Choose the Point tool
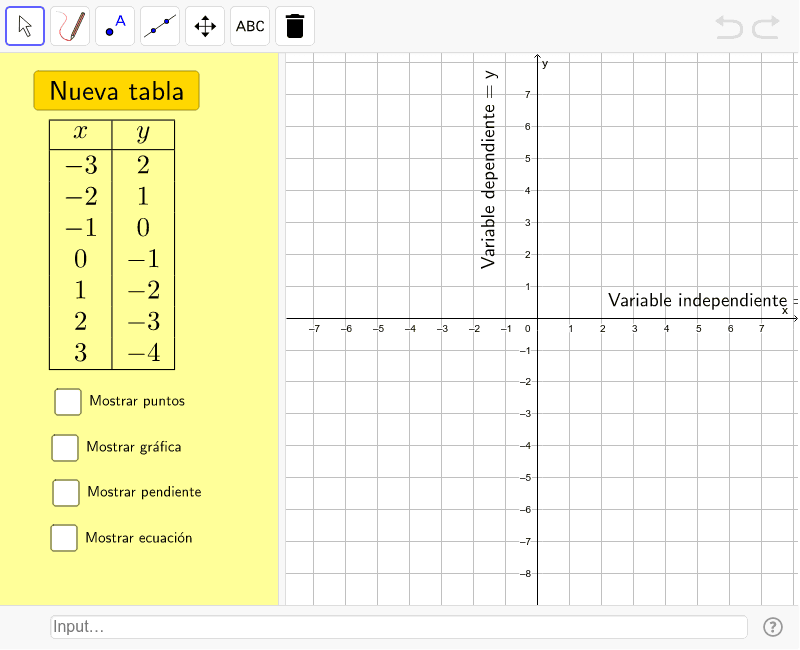800x650 pixels. point(116,26)
